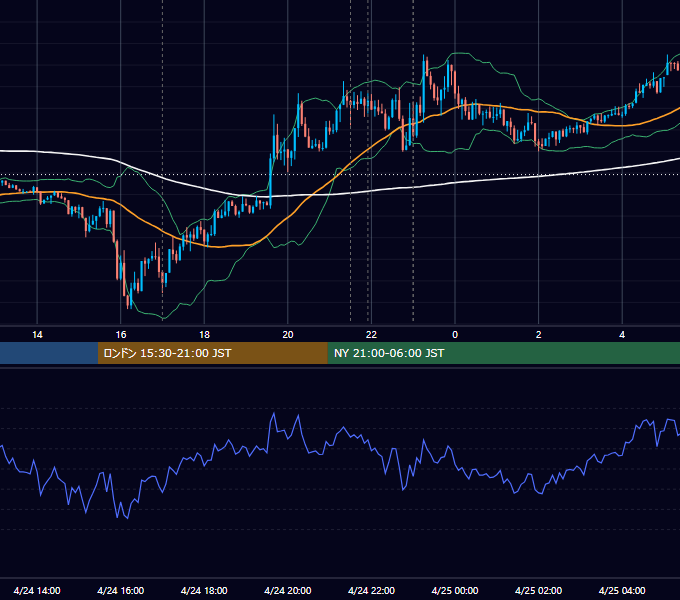This screenshot has width=680, height=600.
Task: Click the '4/24 16:00' date label
Action: pos(121,590)
